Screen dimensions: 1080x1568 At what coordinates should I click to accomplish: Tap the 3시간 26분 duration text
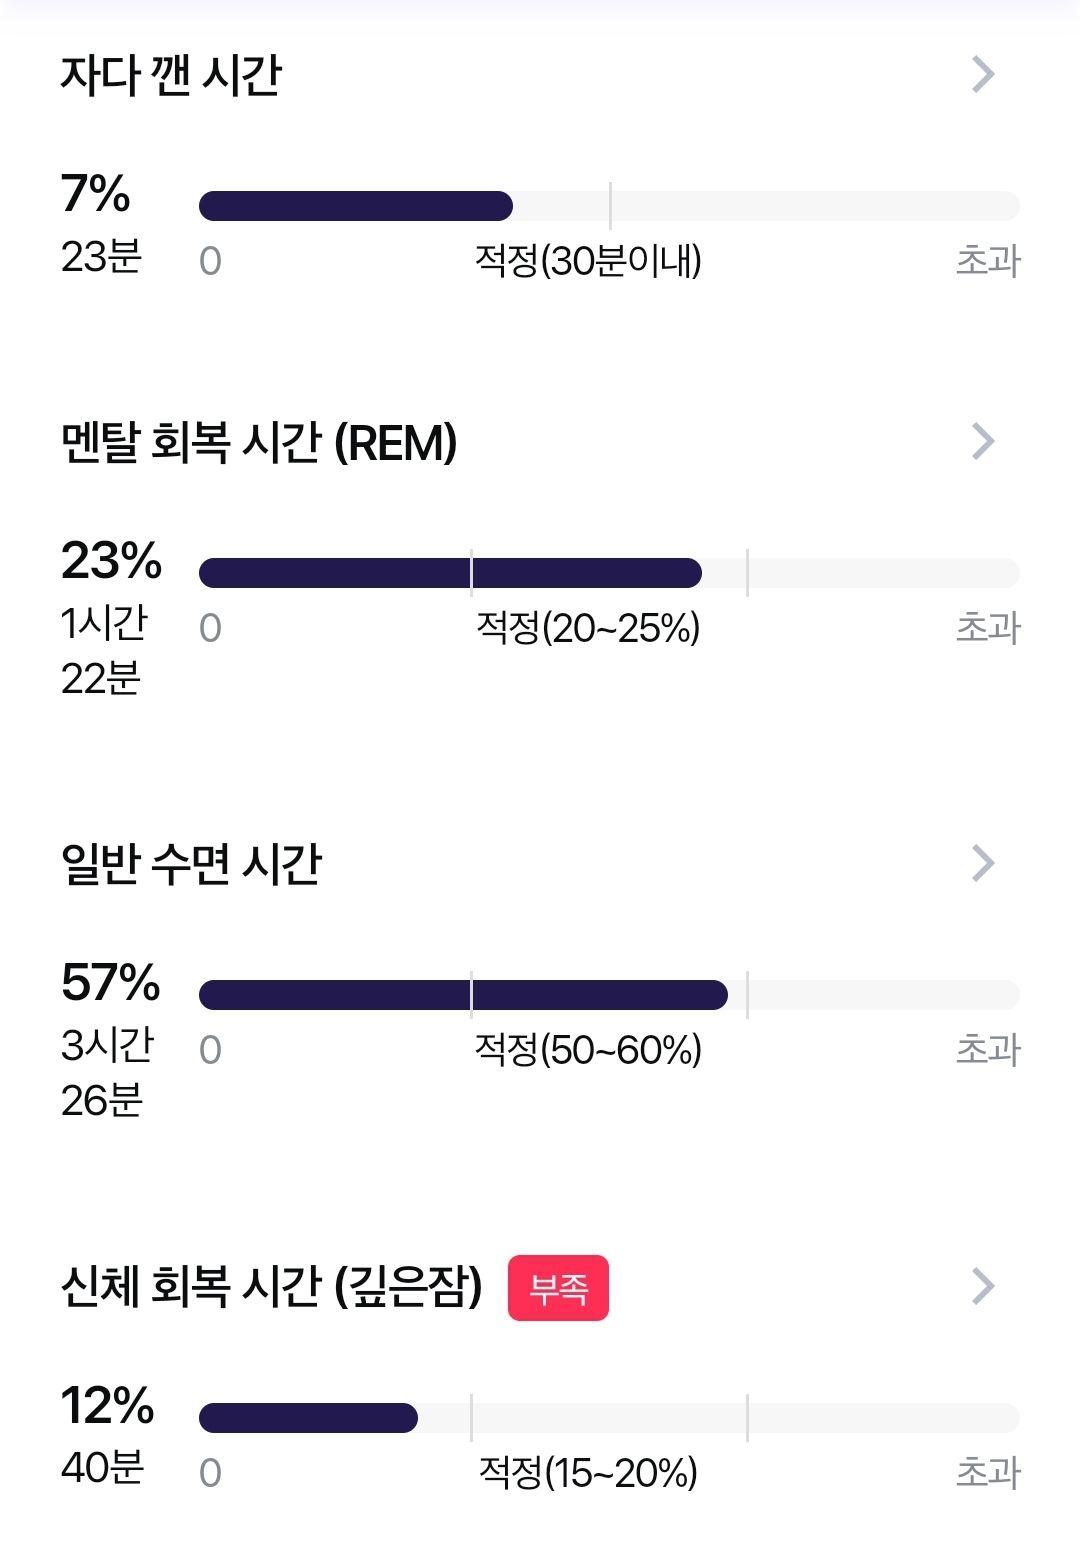[107, 1073]
